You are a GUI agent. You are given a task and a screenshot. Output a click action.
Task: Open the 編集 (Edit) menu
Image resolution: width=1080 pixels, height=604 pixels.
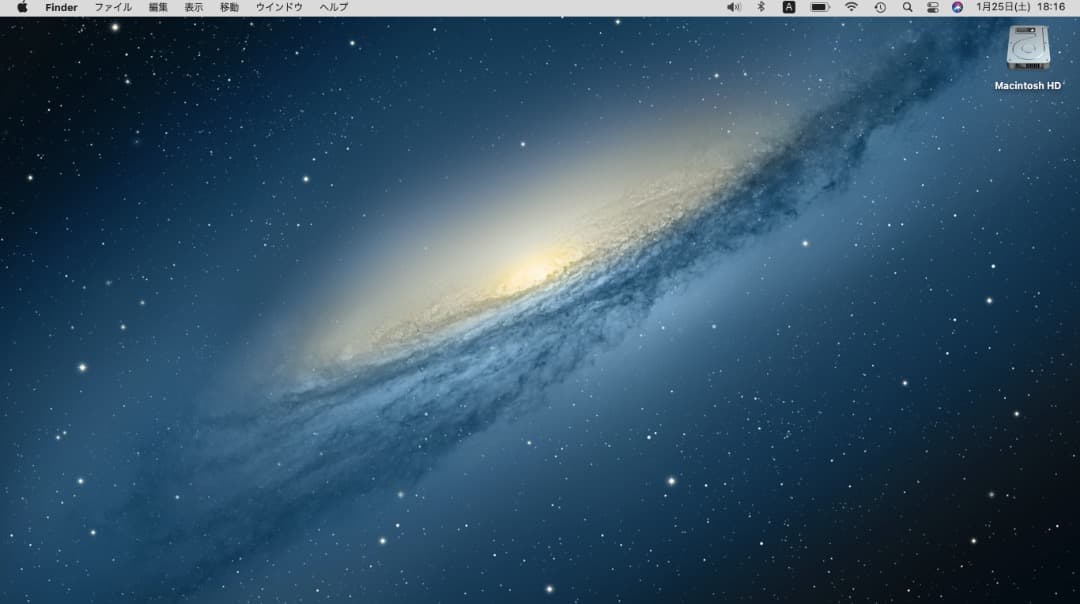pos(158,7)
